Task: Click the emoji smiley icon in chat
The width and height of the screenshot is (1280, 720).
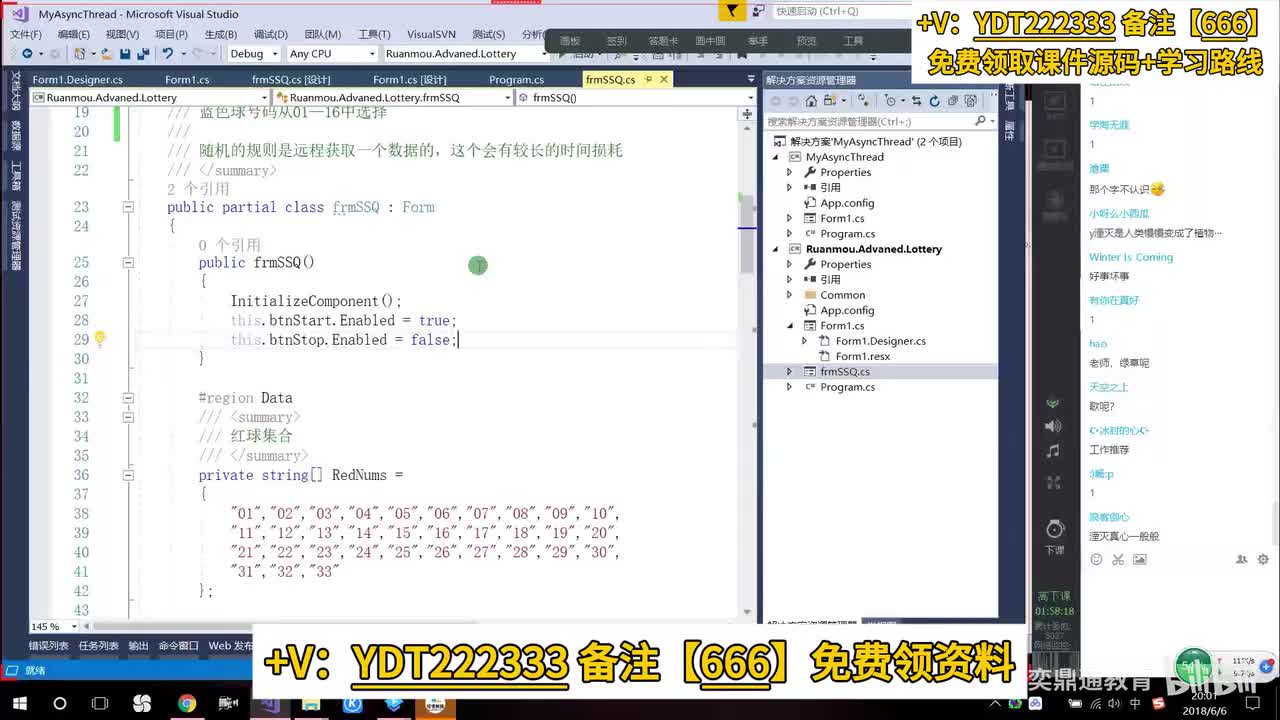Action: (x=1097, y=560)
